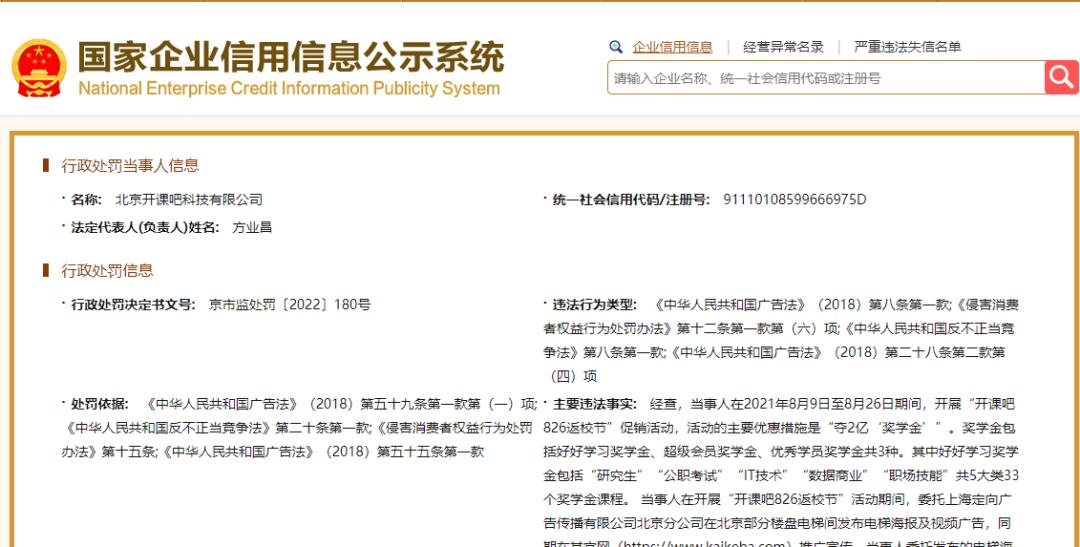
Task: Select the 行政处罚当事人信息 heading
Action: click(x=129, y=165)
